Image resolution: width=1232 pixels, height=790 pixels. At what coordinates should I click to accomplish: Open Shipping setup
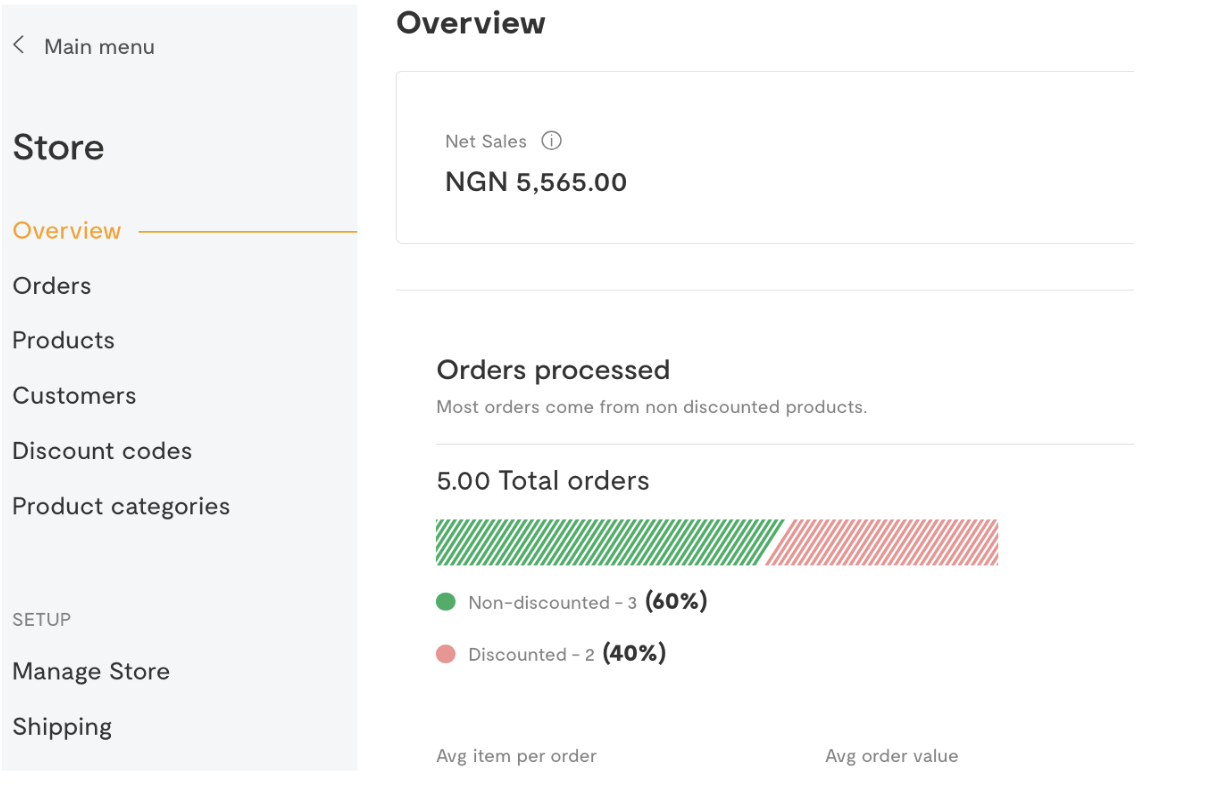62,727
